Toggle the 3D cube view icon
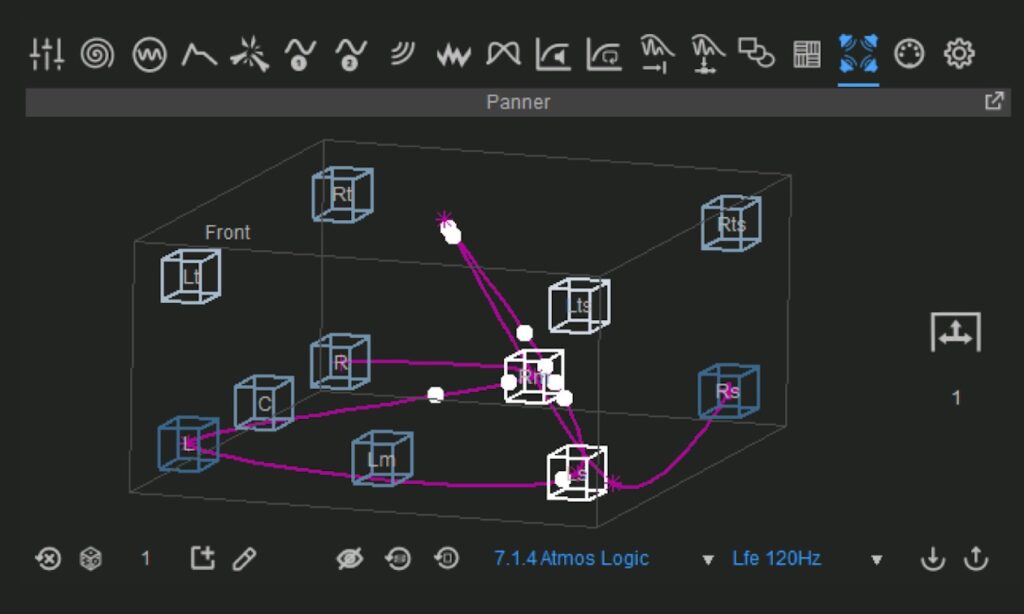Image resolution: width=1024 pixels, height=614 pixels. tap(90, 558)
